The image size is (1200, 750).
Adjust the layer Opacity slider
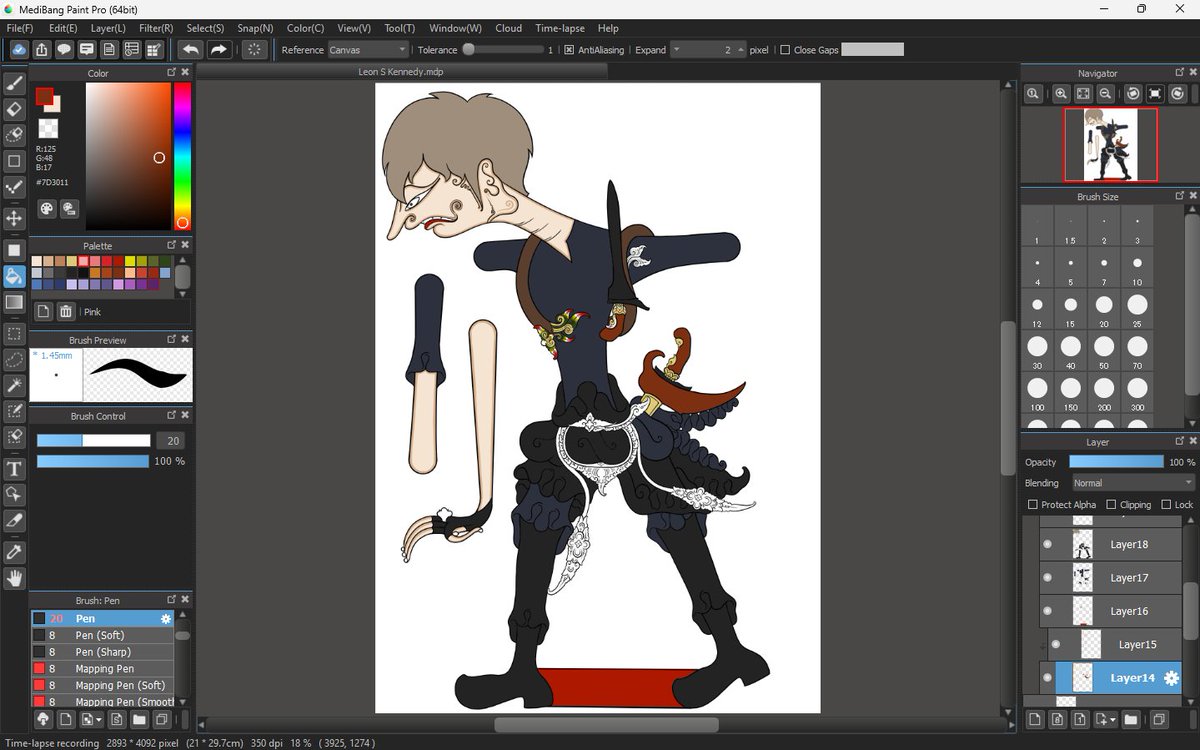point(1116,462)
